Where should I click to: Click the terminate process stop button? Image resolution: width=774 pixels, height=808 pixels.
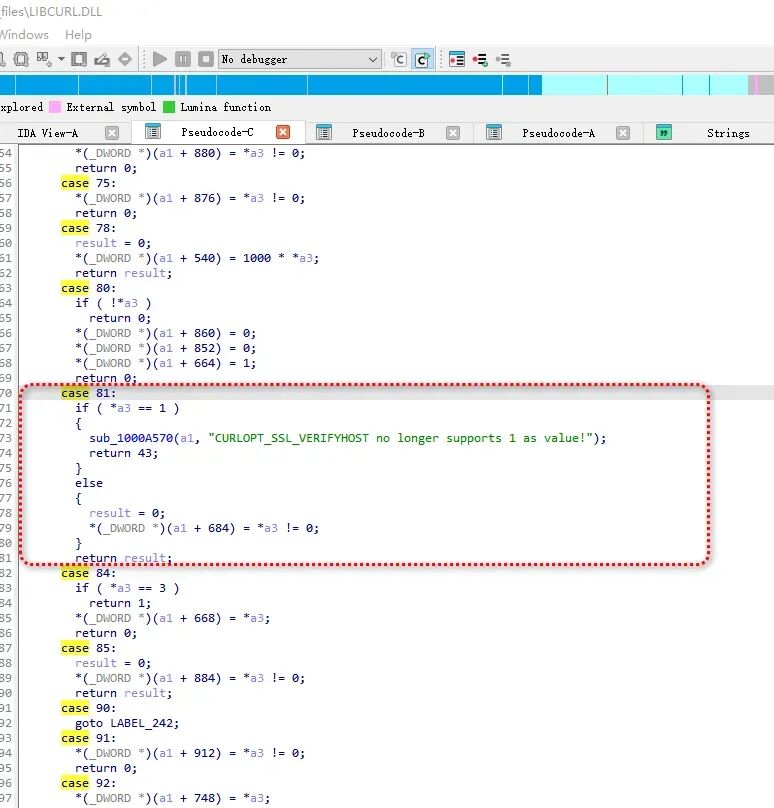click(x=206, y=59)
